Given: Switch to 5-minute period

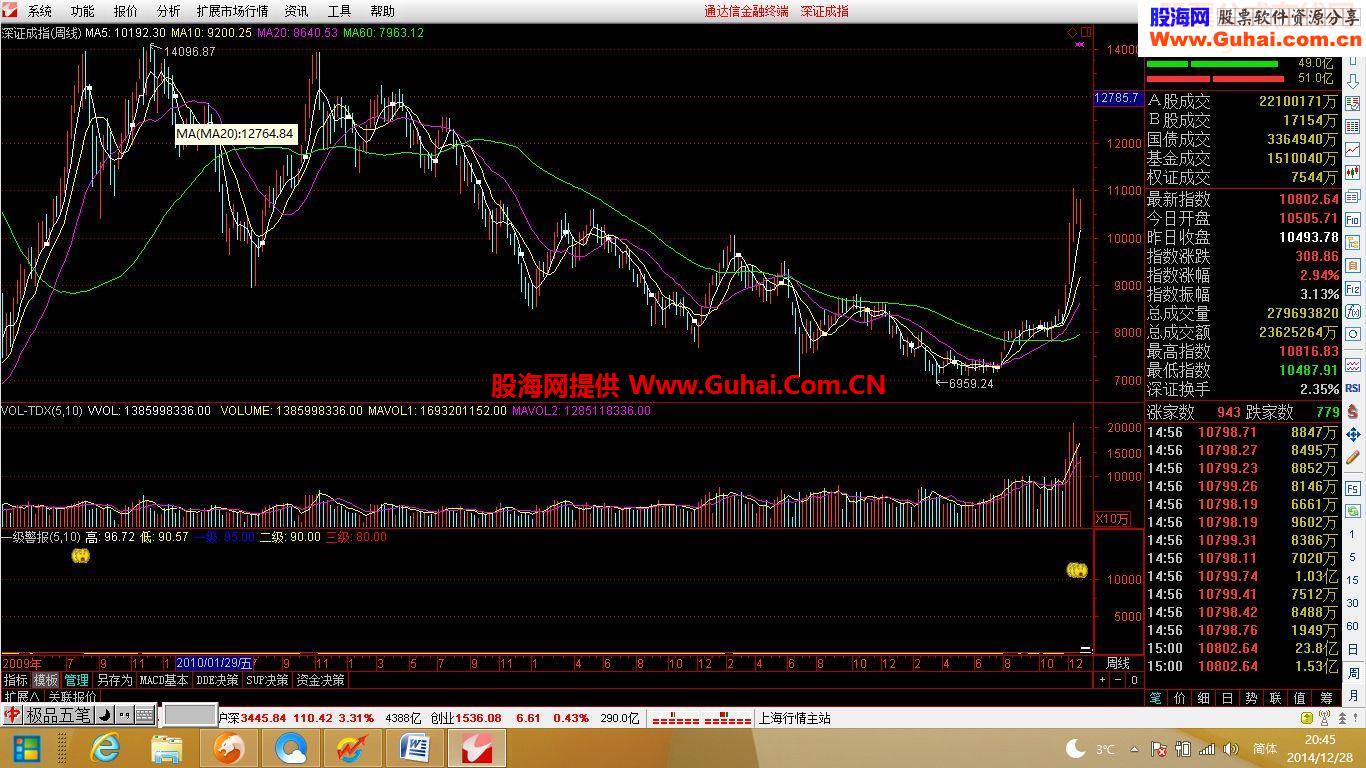Looking at the screenshot, I should [1353, 557].
